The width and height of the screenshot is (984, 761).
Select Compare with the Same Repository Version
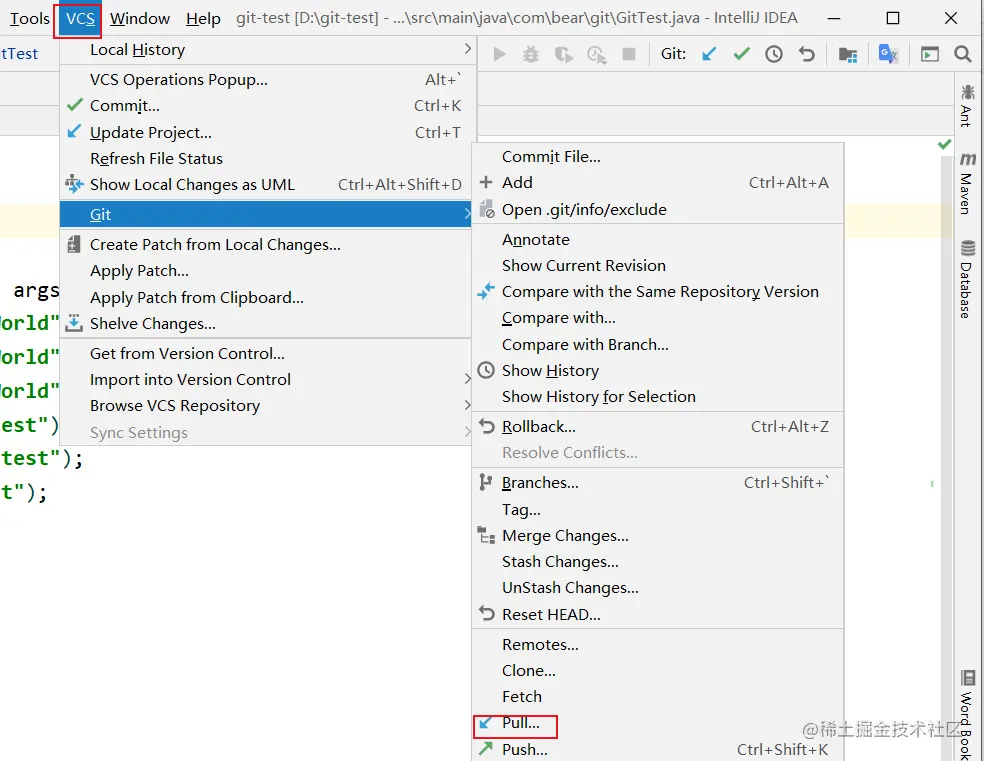coord(658,292)
